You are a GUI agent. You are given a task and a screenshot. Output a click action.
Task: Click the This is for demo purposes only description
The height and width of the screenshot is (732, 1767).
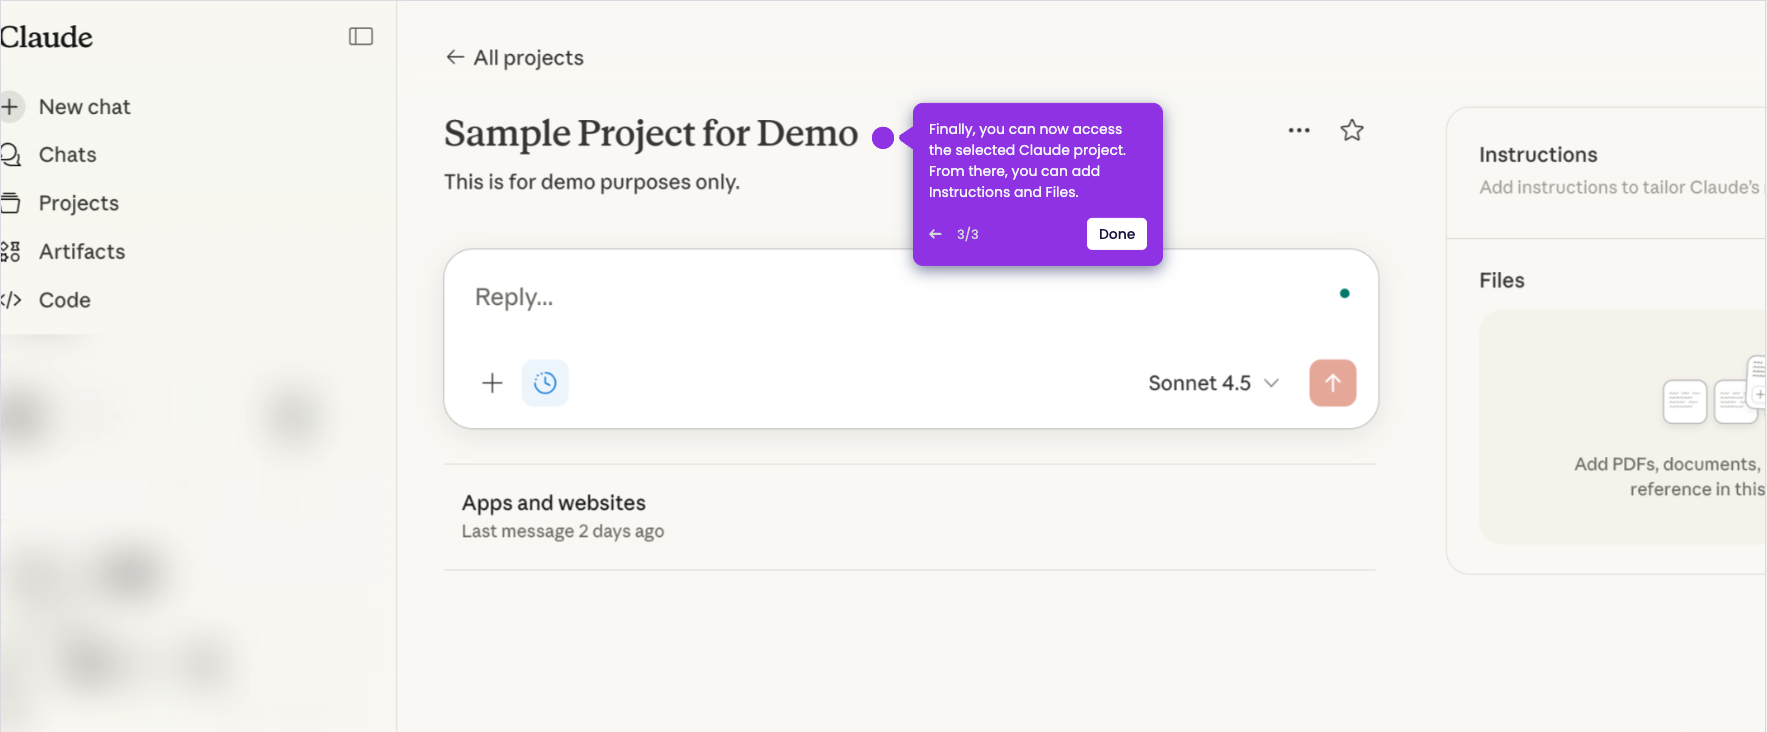[x=592, y=182]
